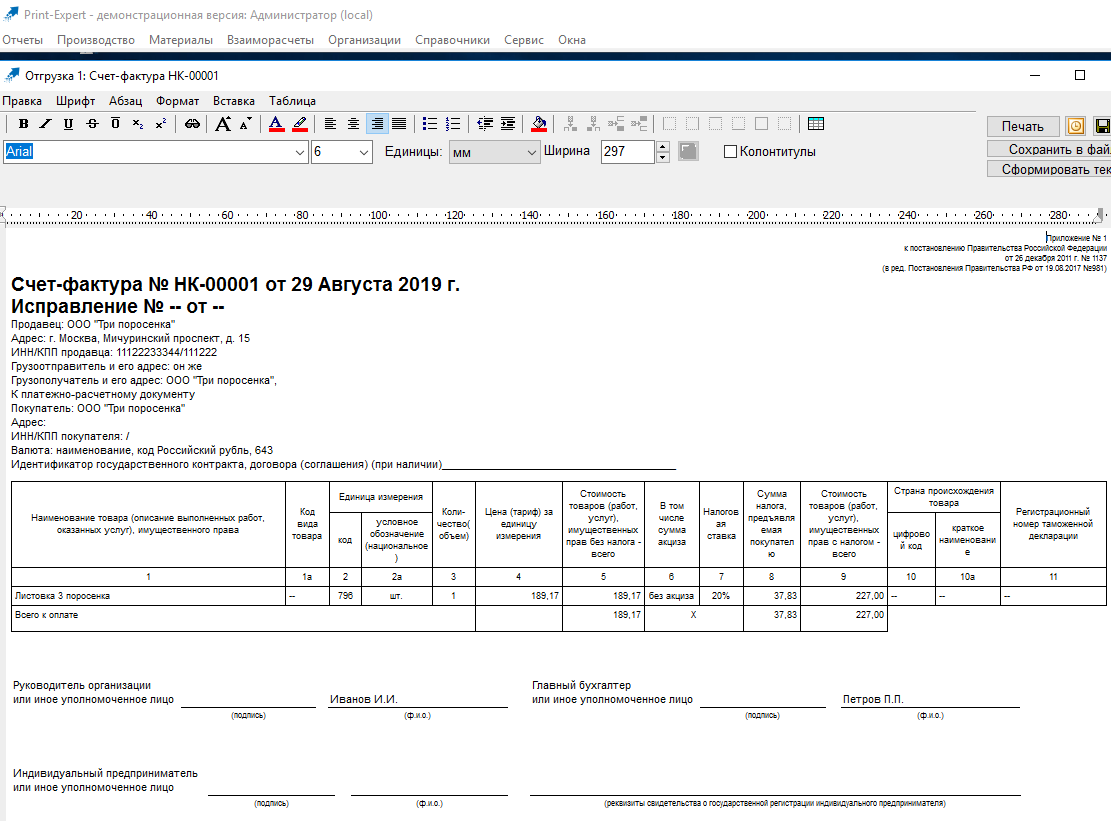1111x821 pixels.
Task: Open the Единицы units dropdown
Action: point(532,152)
